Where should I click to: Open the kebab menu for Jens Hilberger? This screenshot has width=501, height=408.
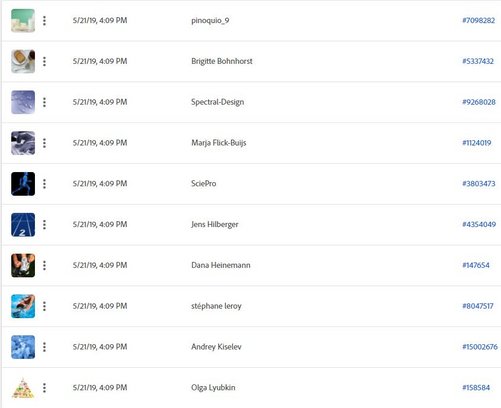44,225
